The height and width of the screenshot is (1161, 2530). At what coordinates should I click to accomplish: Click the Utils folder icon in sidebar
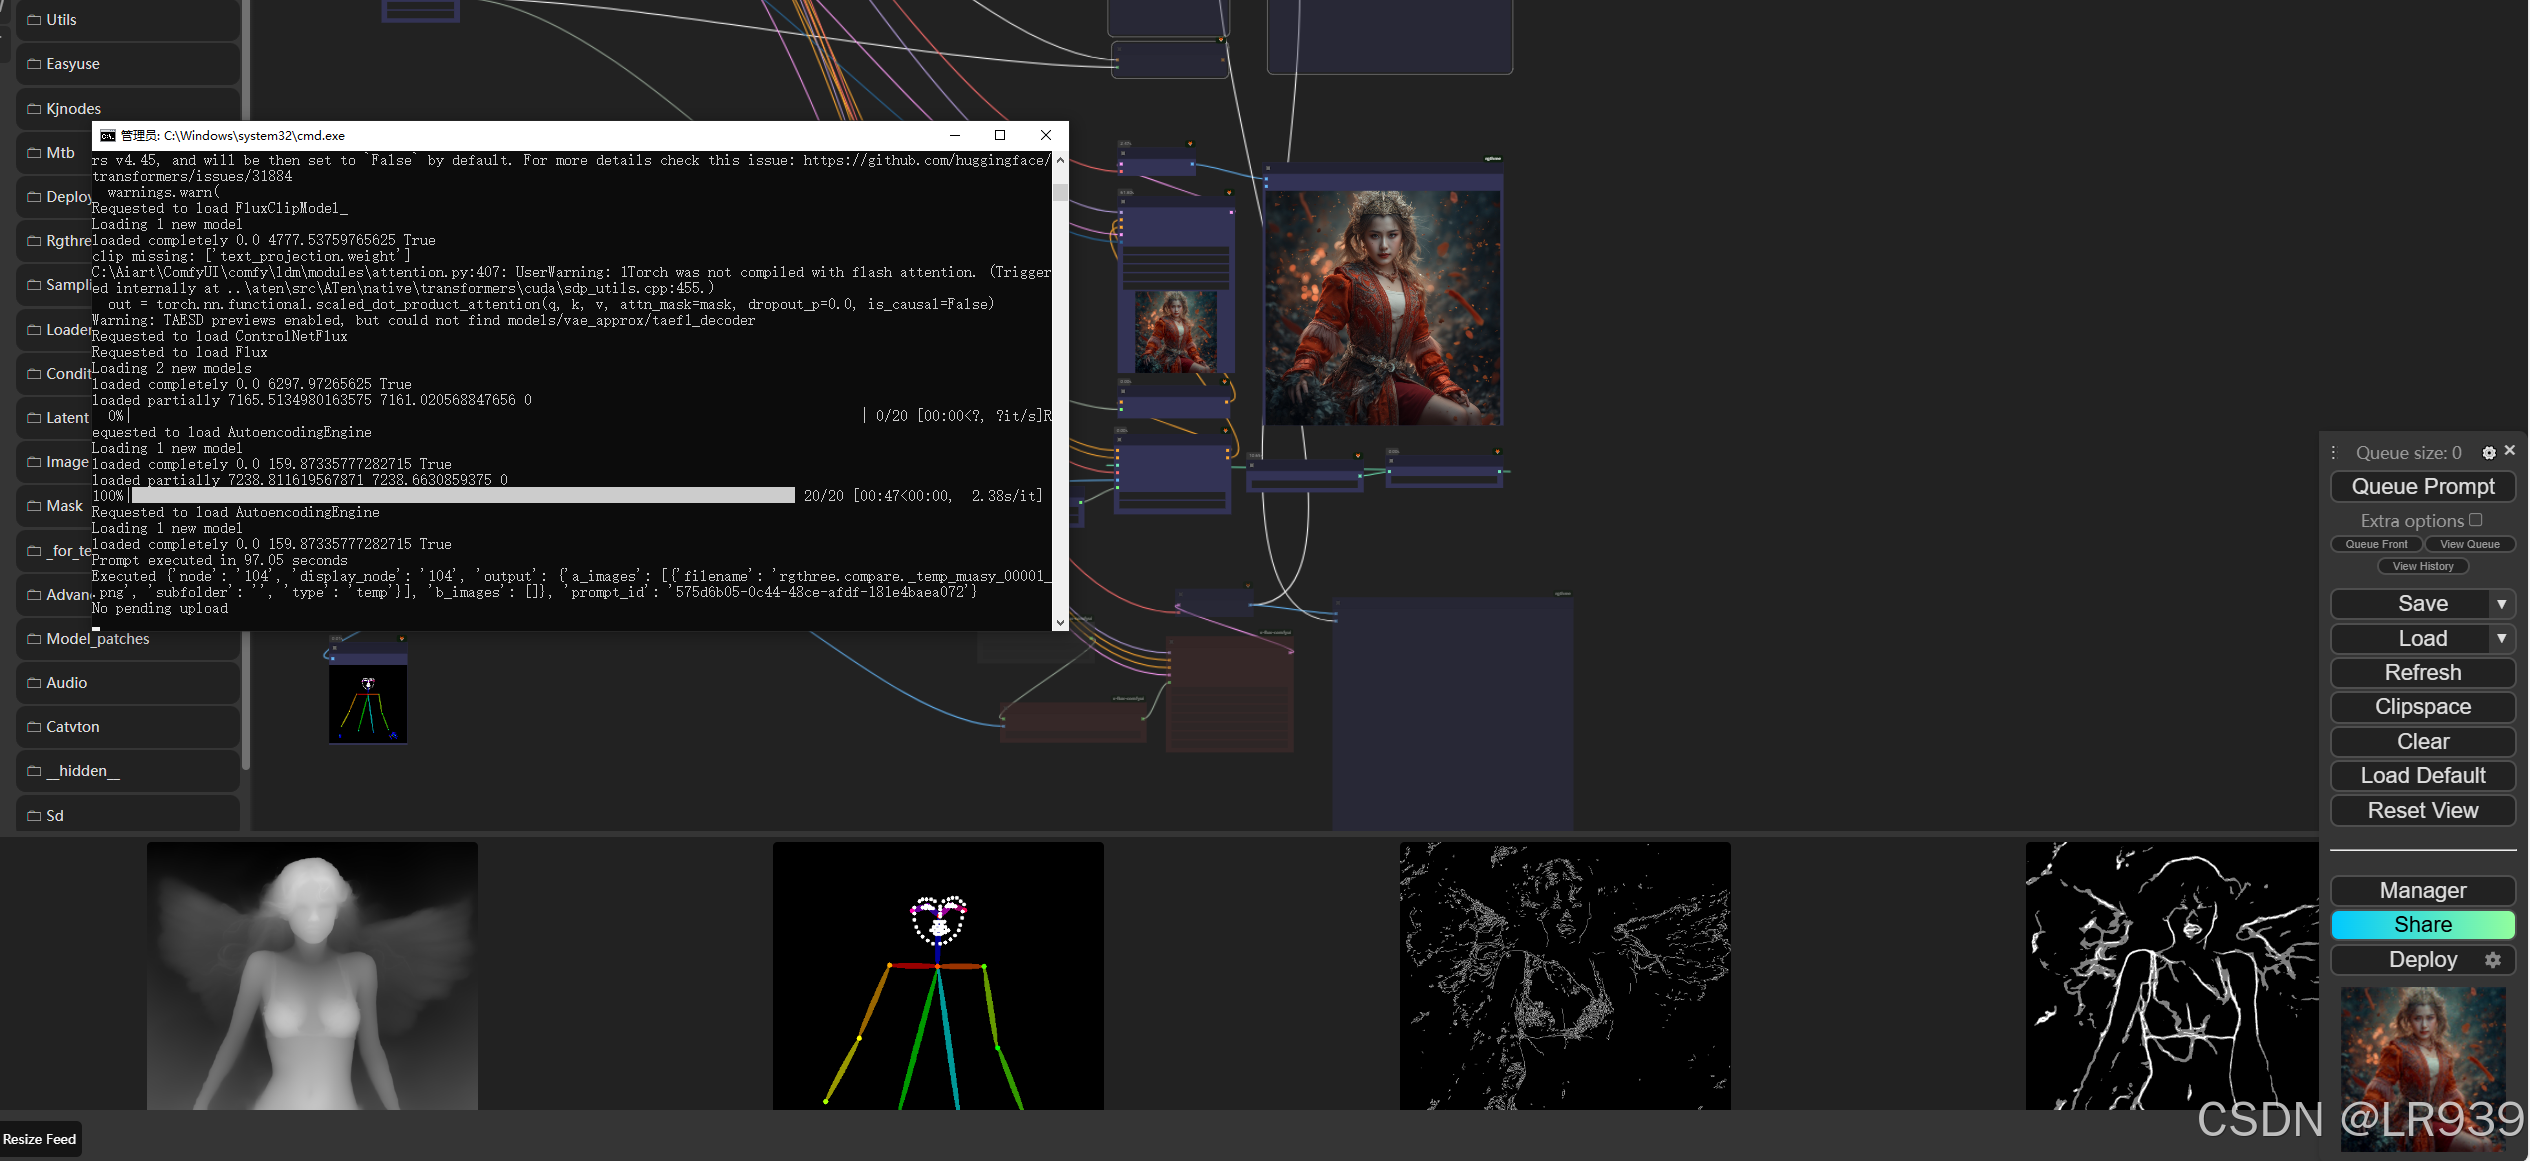point(34,20)
